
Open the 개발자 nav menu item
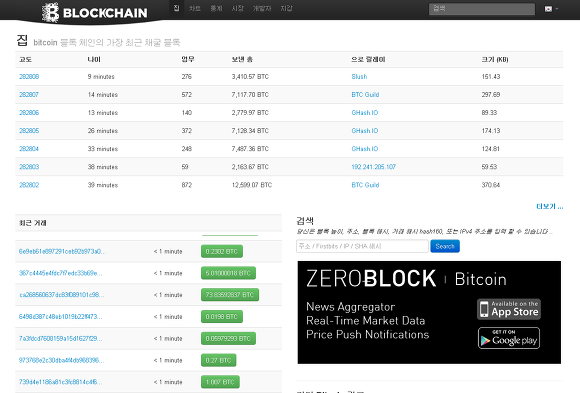262,8
